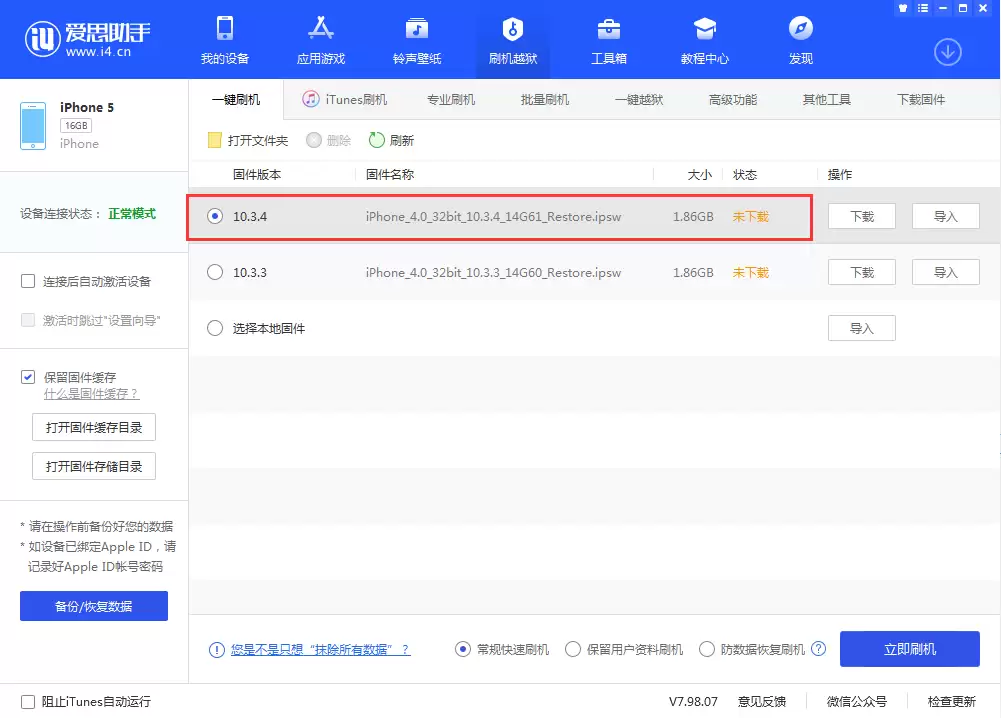1001x718 pixels.
Task: Click the 固件名称 column header
Action: coord(389,174)
